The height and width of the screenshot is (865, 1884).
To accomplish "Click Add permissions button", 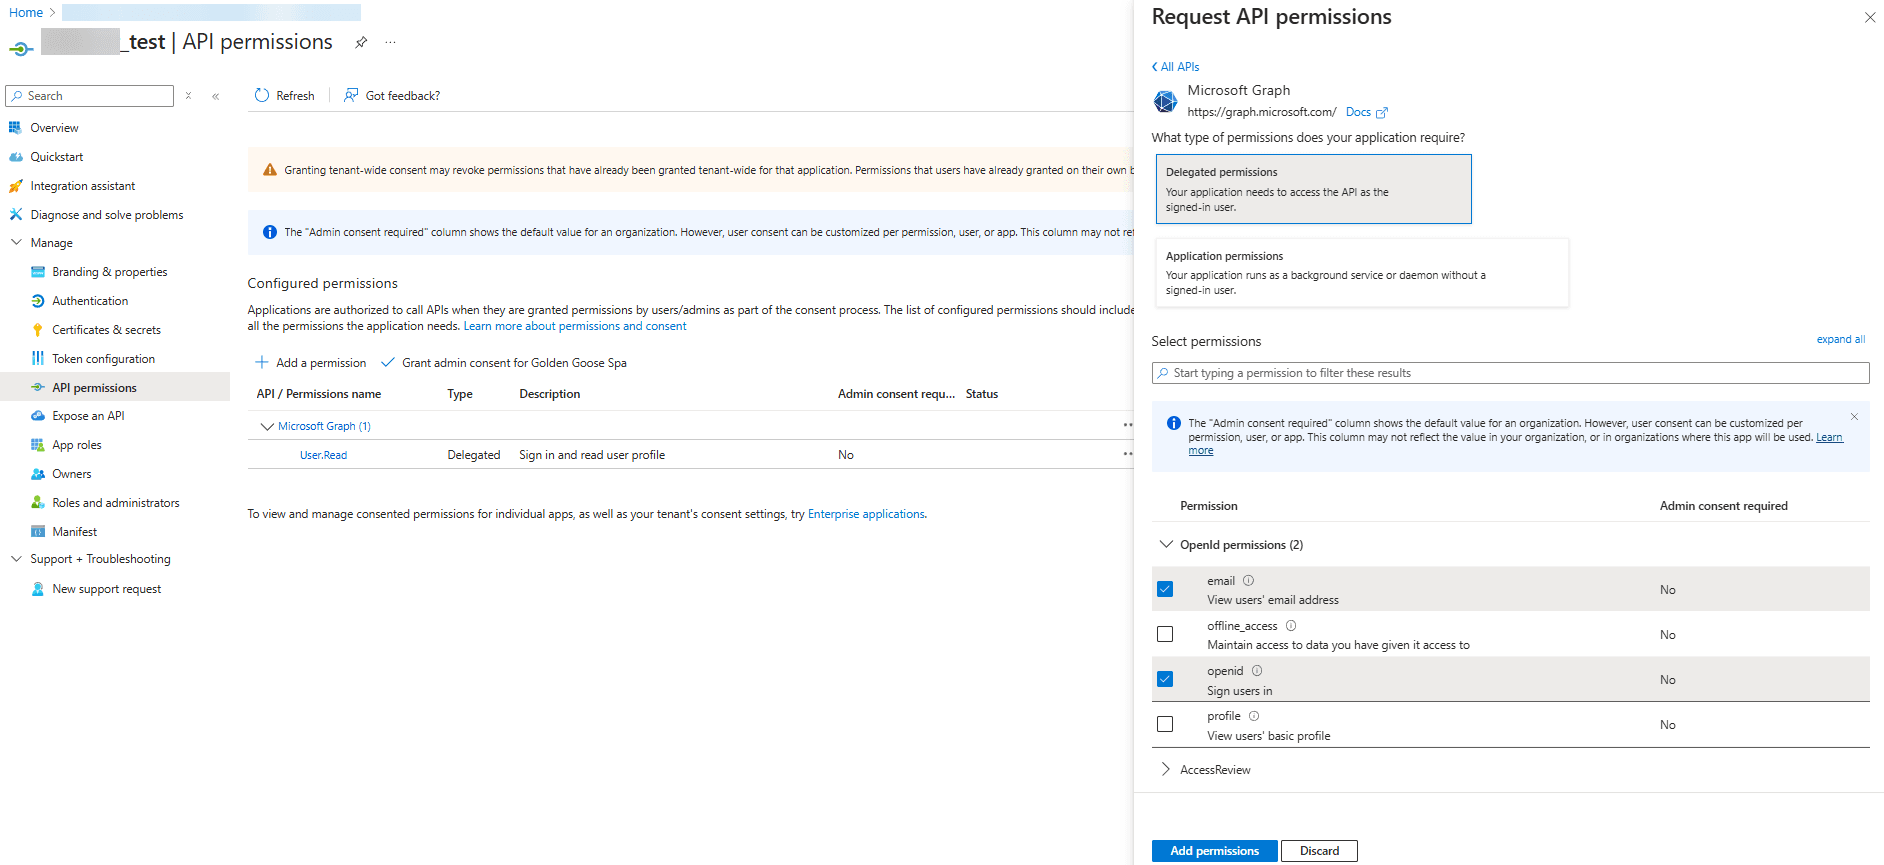I will [1214, 851].
